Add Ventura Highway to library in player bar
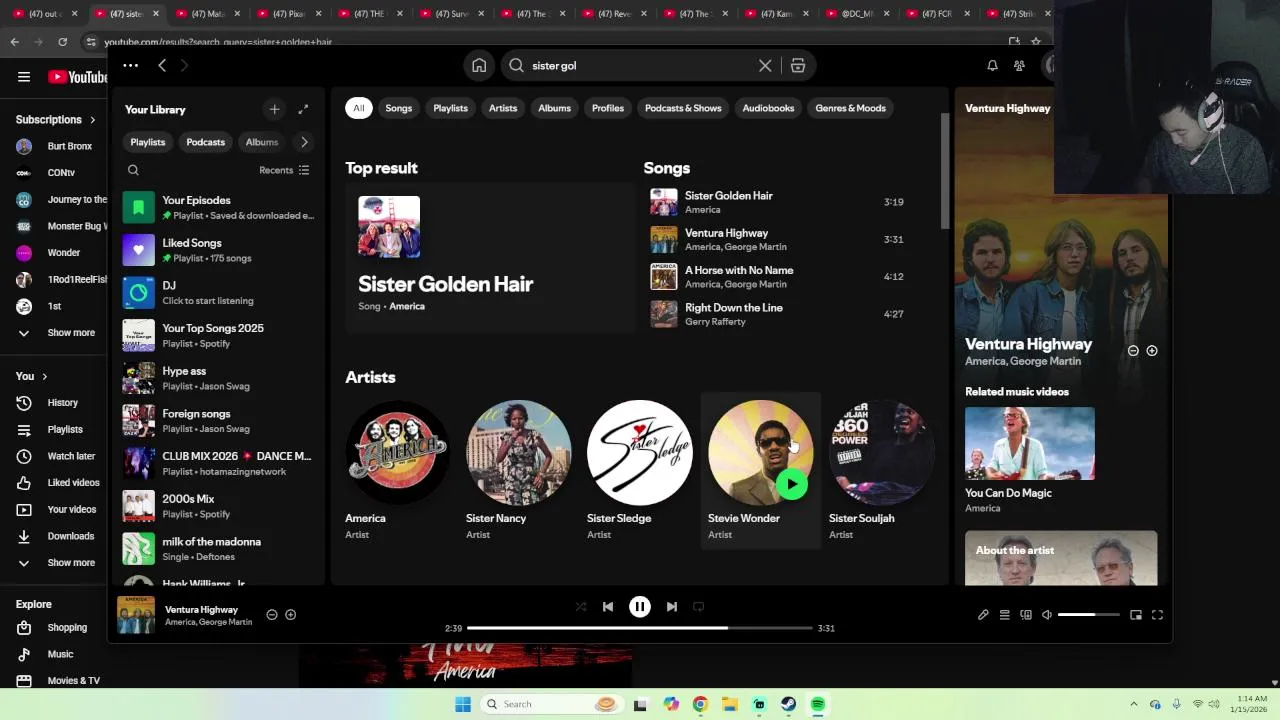The image size is (1280, 720). pos(290,615)
